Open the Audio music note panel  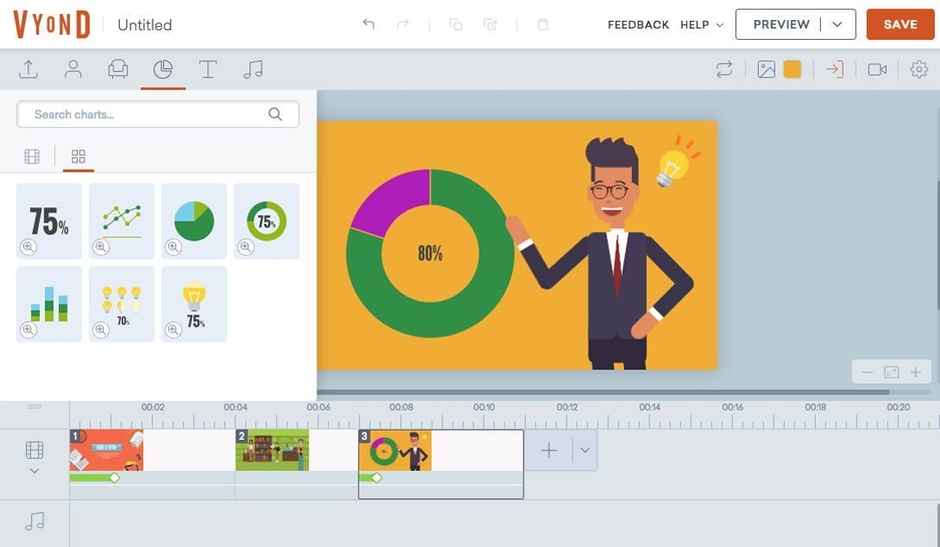pos(253,69)
